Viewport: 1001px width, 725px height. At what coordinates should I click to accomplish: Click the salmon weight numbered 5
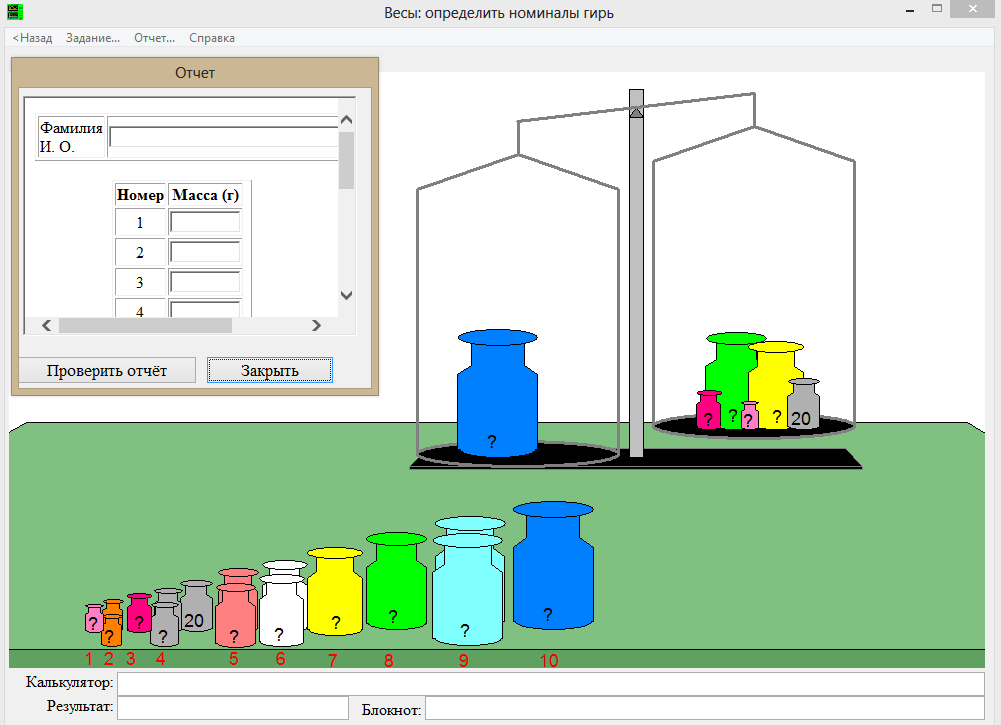tap(236, 610)
